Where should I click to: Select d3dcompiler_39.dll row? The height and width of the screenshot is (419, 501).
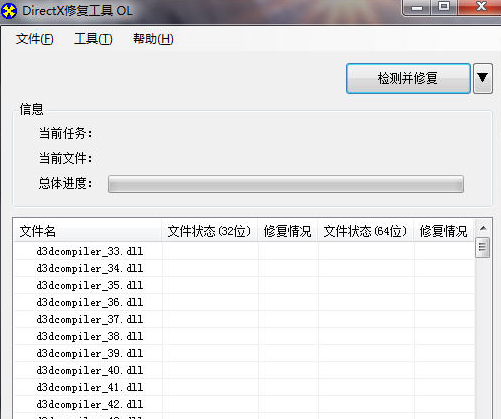(244, 353)
